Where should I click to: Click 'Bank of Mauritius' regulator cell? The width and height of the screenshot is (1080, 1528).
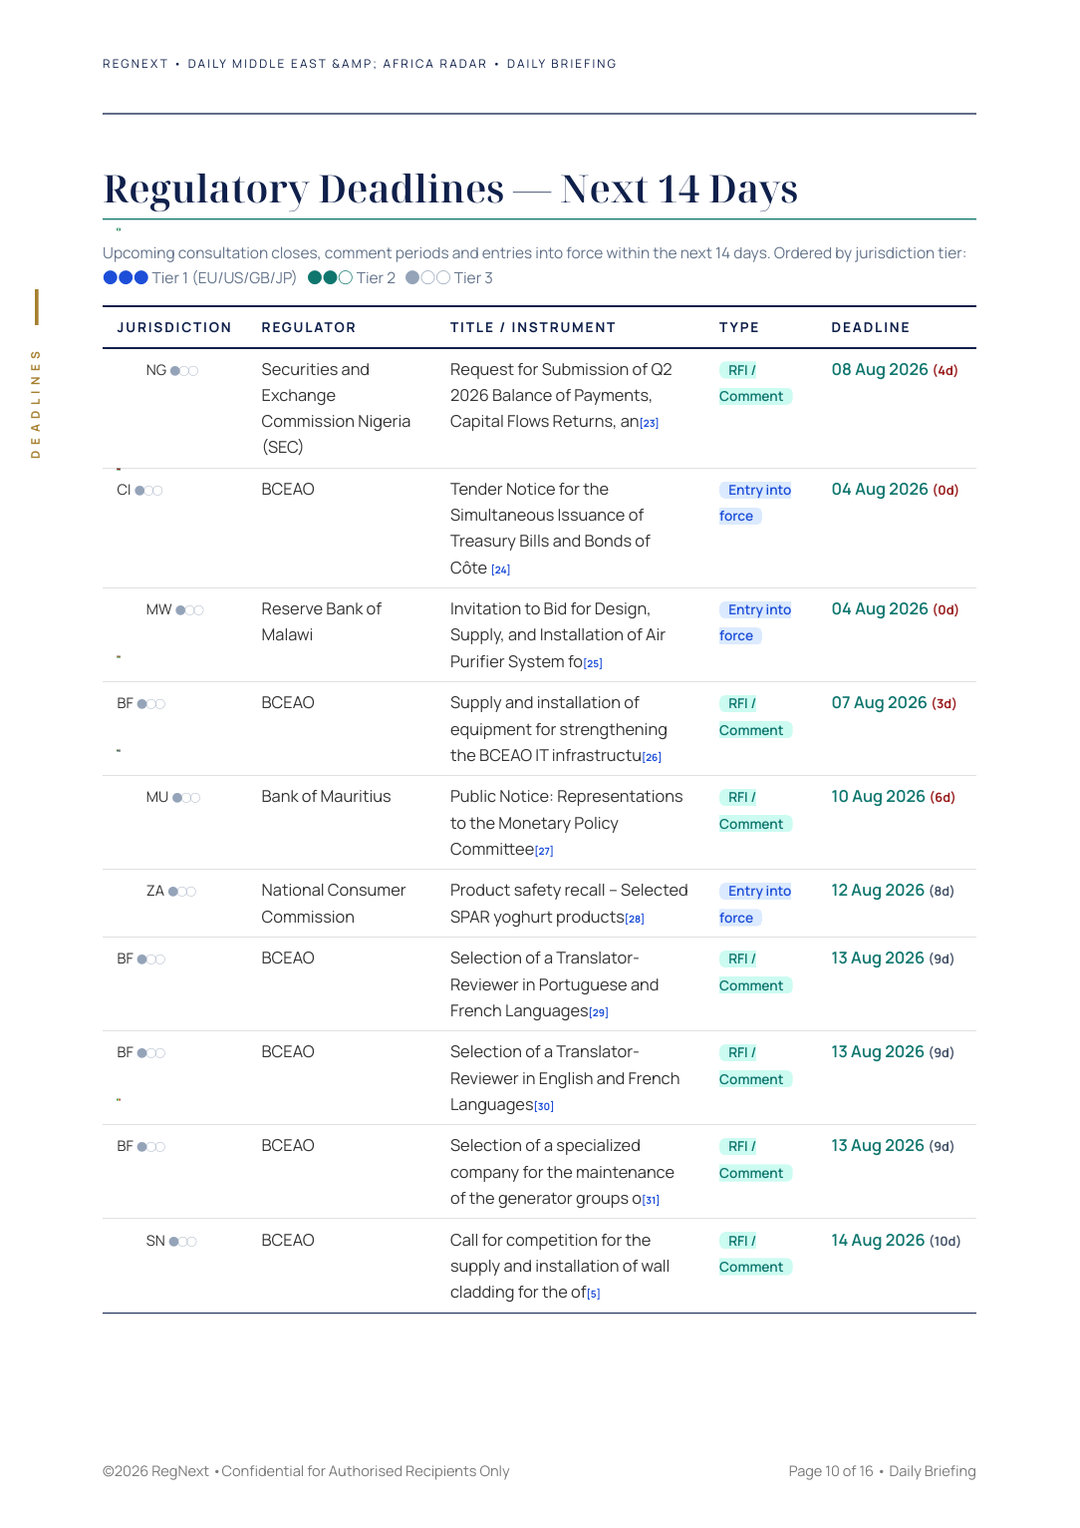pyautogui.click(x=326, y=797)
